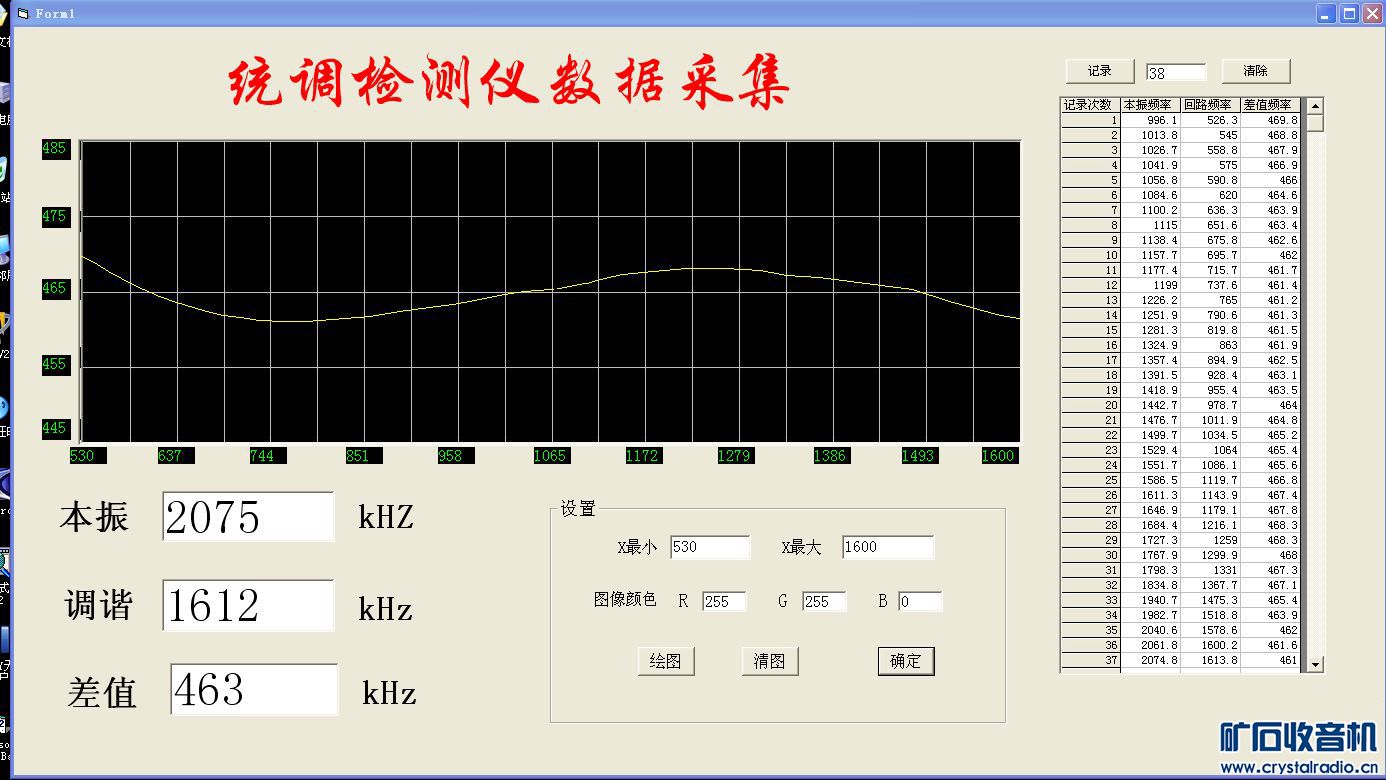Click the G color value field

point(824,602)
